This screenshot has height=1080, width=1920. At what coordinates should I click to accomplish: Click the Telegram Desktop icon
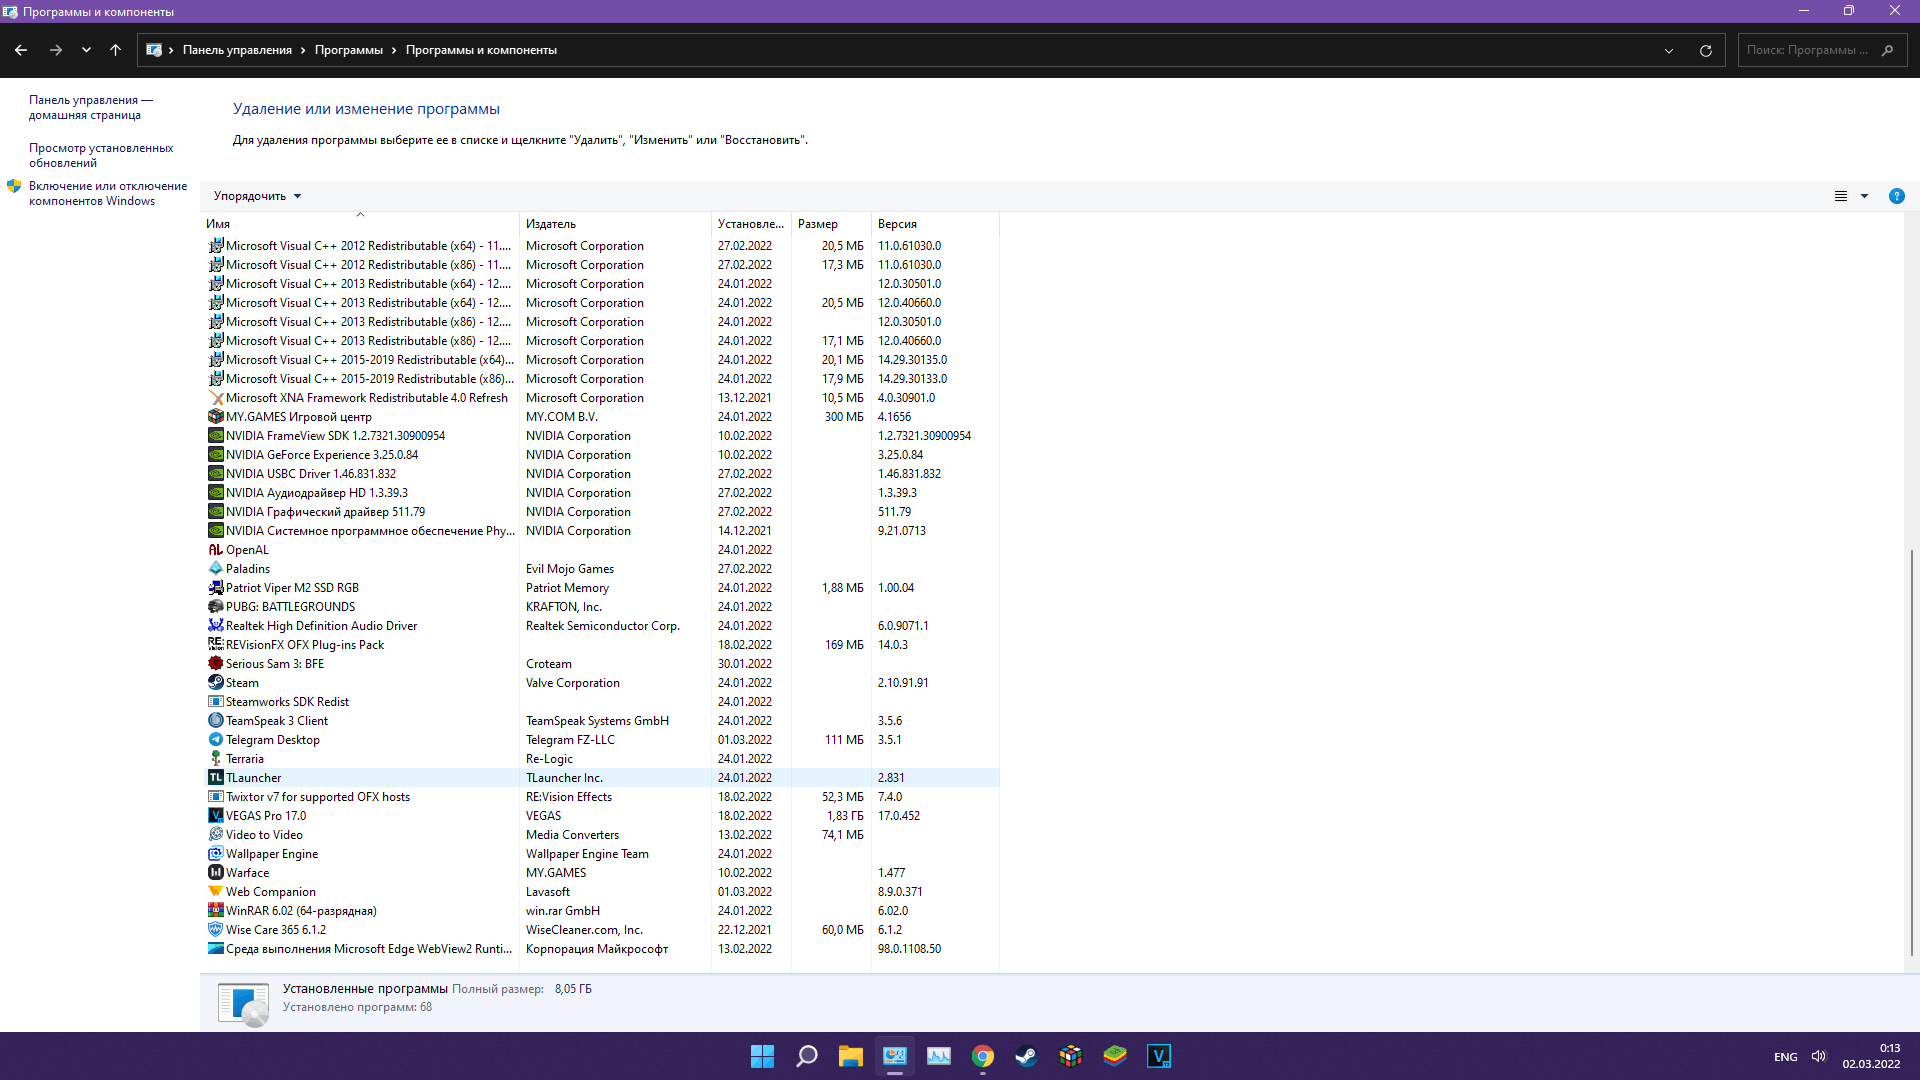pos(215,739)
